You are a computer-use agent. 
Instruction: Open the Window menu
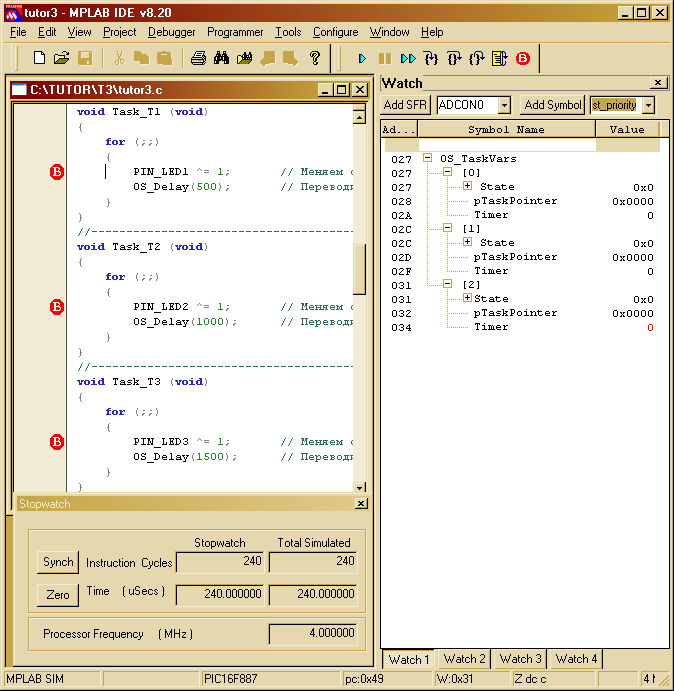[389, 32]
